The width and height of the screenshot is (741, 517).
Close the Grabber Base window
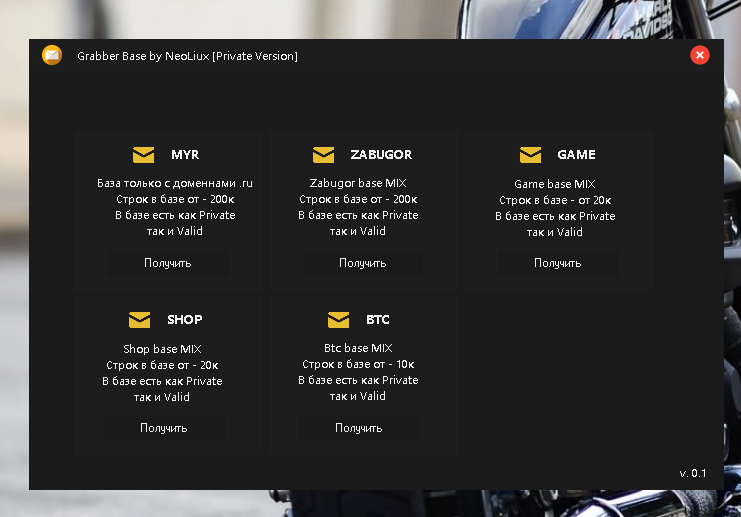(x=700, y=56)
